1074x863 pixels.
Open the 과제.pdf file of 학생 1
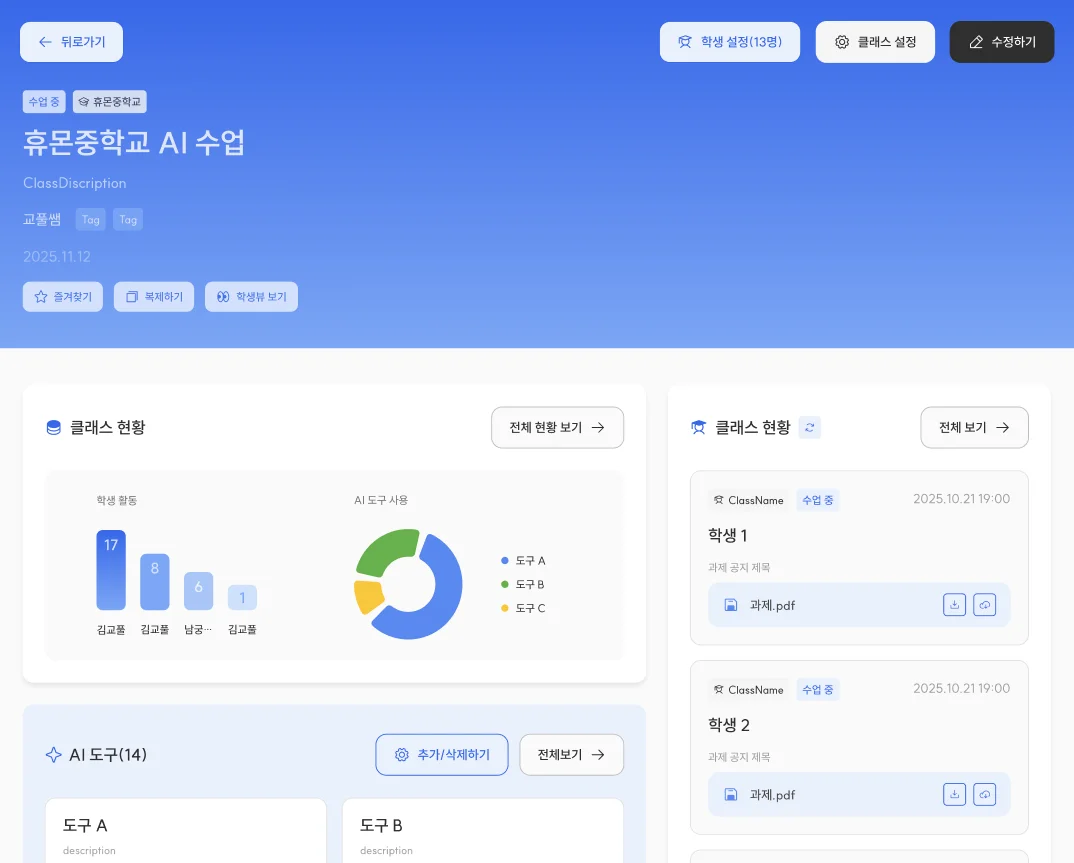859,605
